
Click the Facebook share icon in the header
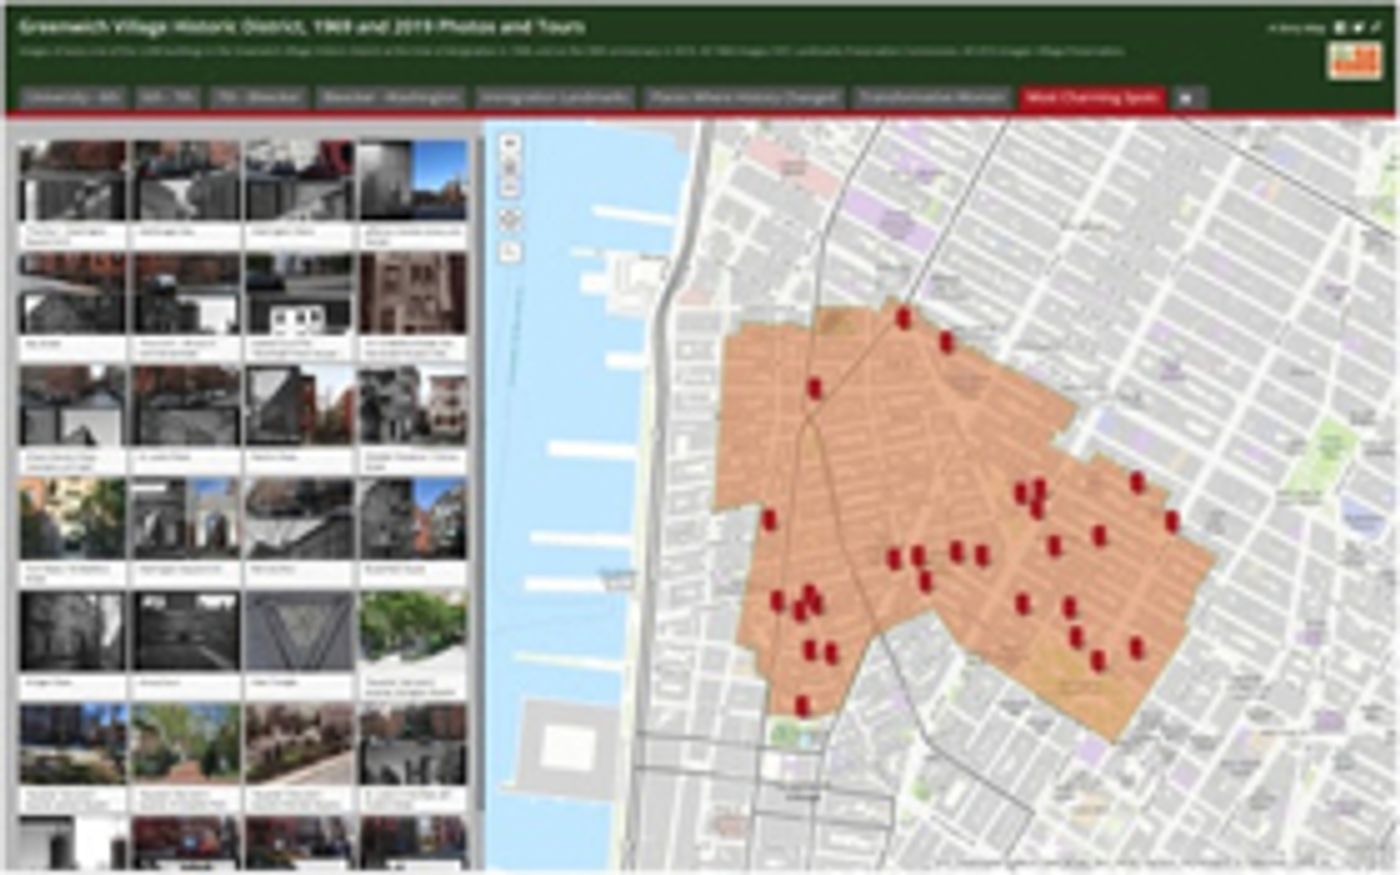click(x=1339, y=28)
